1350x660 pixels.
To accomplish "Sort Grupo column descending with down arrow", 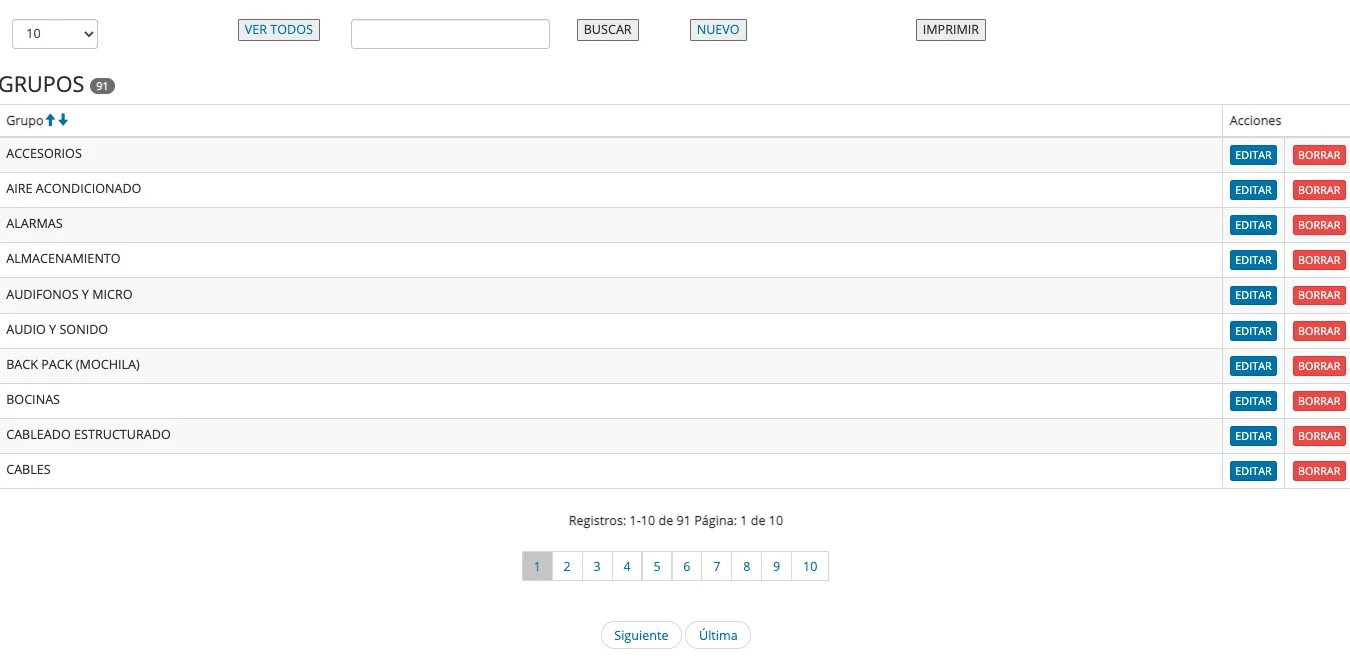I will [x=63, y=120].
